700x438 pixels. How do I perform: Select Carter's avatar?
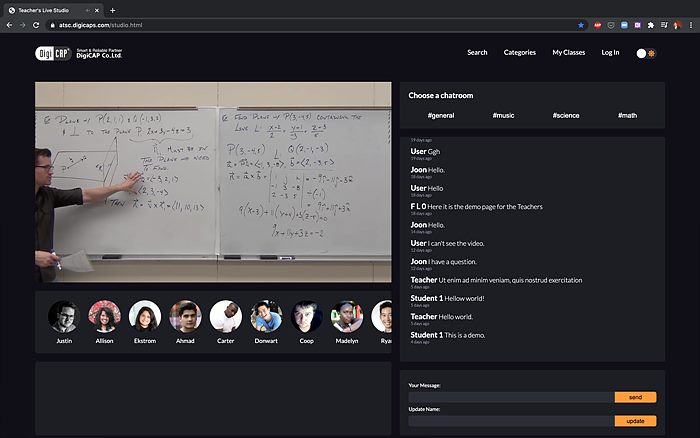226,316
